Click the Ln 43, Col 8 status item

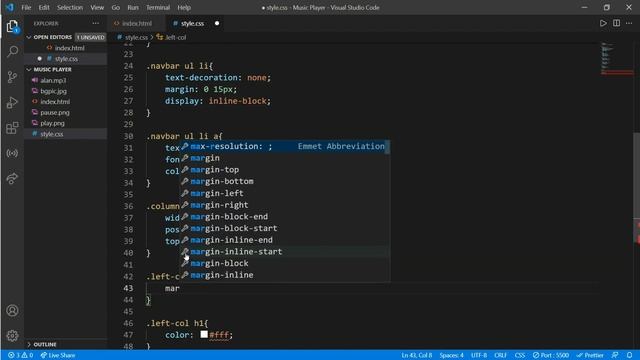coord(416,355)
